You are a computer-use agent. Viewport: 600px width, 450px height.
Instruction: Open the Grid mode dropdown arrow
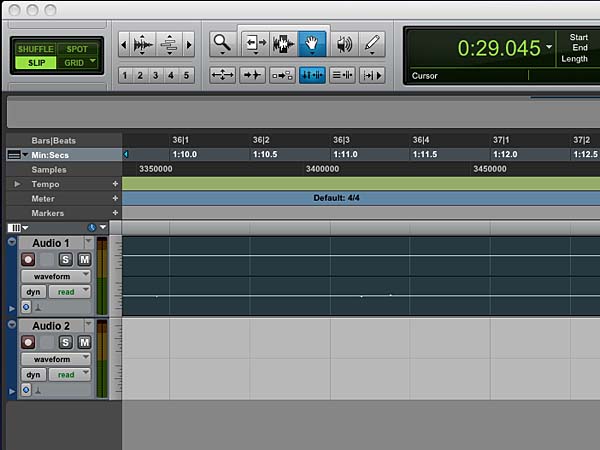click(94, 62)
